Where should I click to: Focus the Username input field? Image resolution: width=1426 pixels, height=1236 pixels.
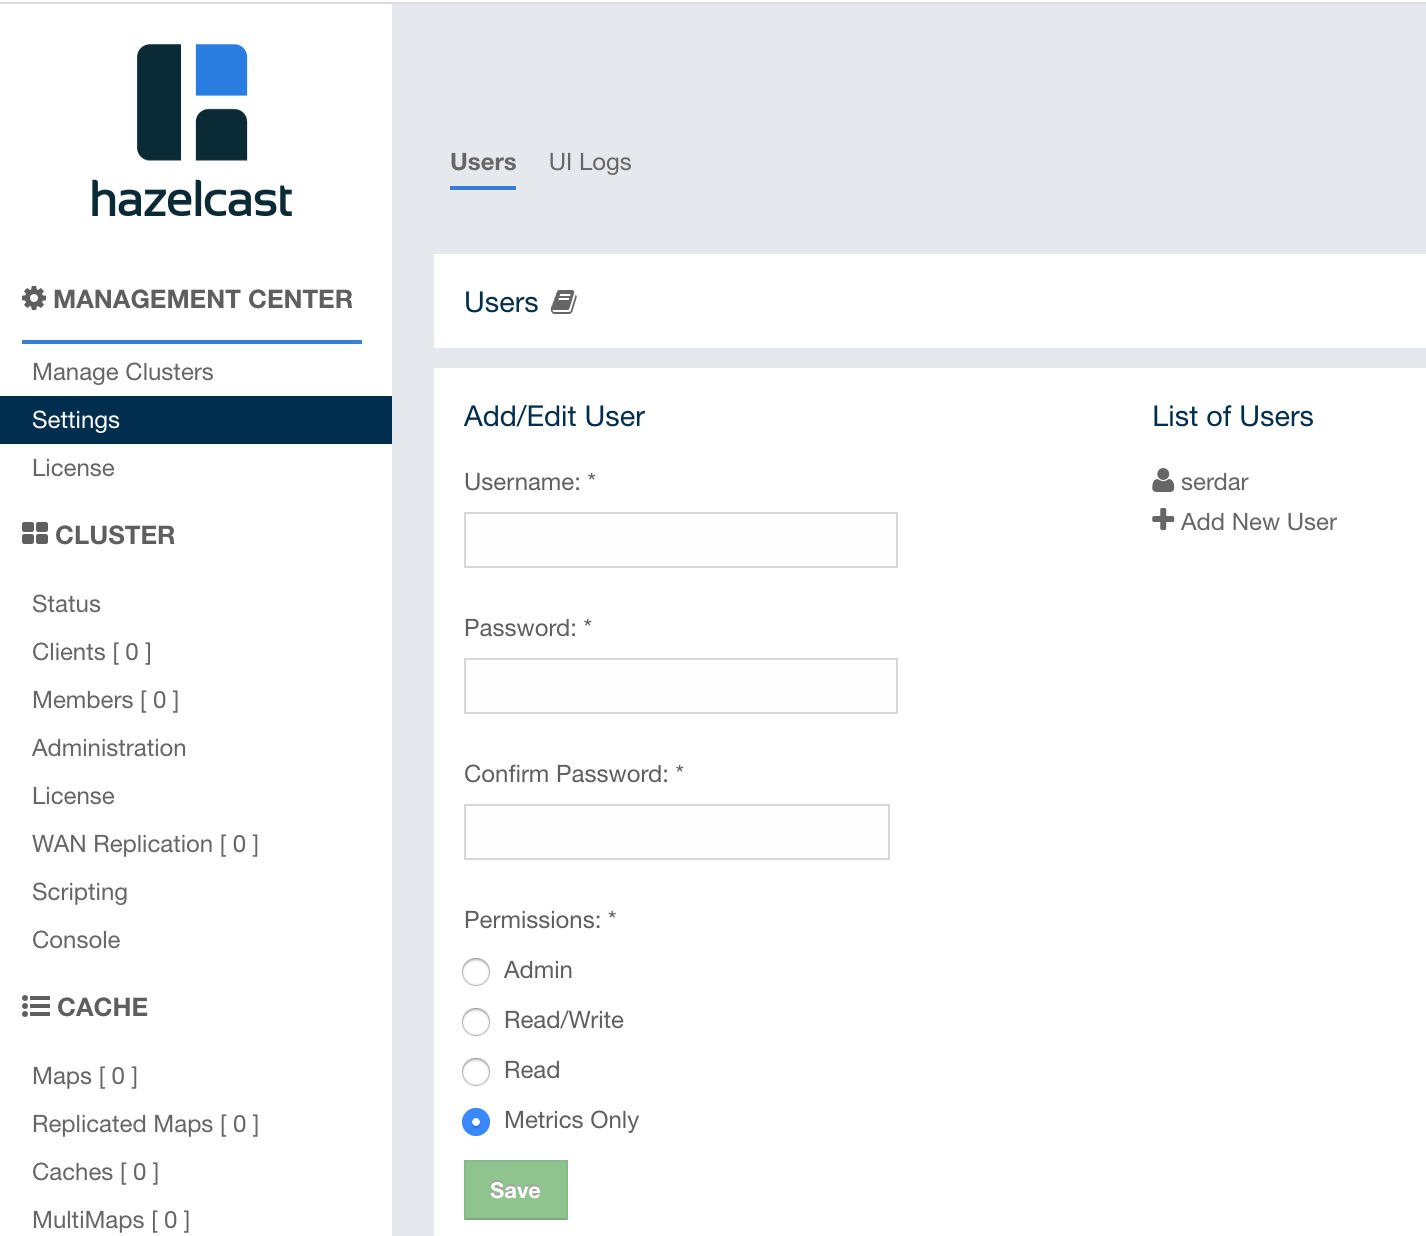pyautogui.click(x=680, y=540)
